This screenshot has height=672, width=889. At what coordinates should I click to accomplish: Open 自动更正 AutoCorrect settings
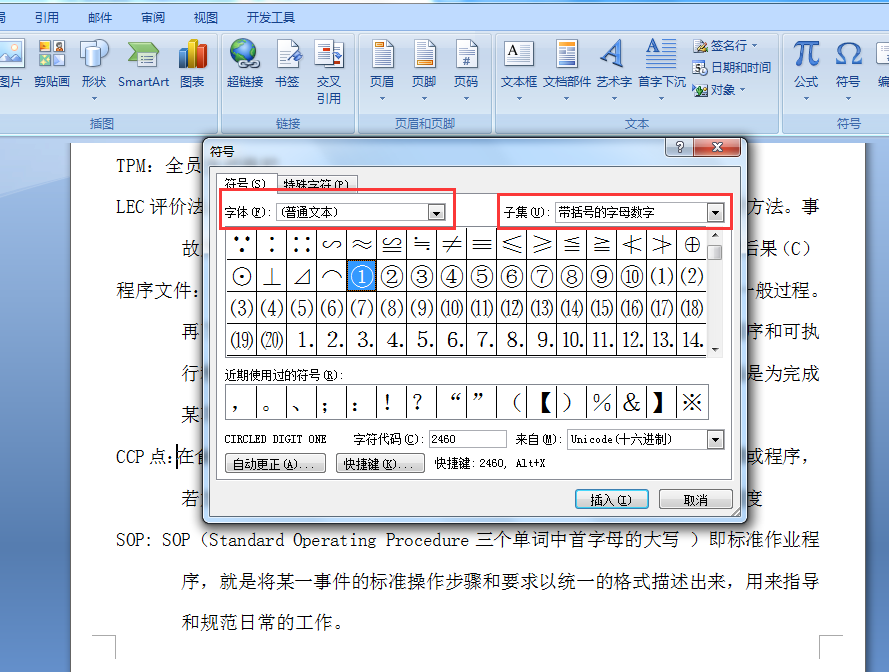point(275,463)
